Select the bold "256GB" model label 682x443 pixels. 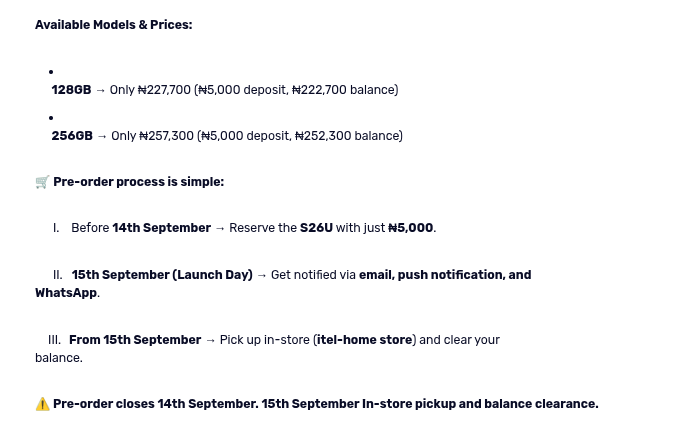click(72, 136)
